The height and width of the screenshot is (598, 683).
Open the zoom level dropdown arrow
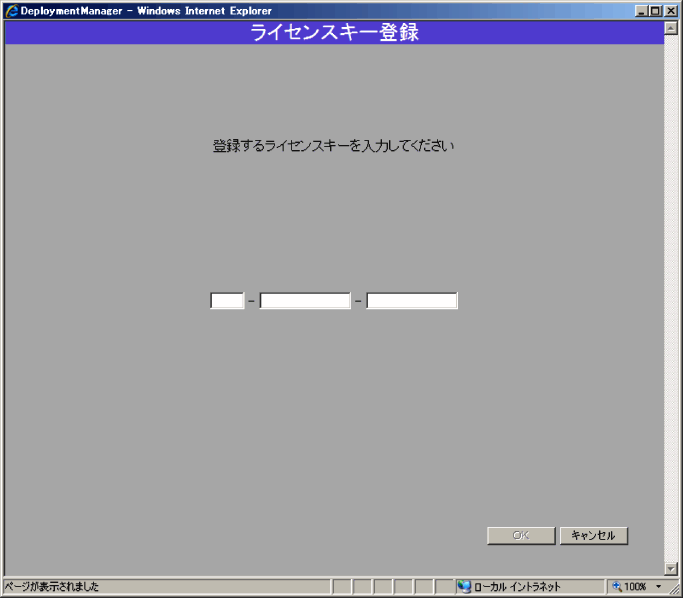click(658, 587)
